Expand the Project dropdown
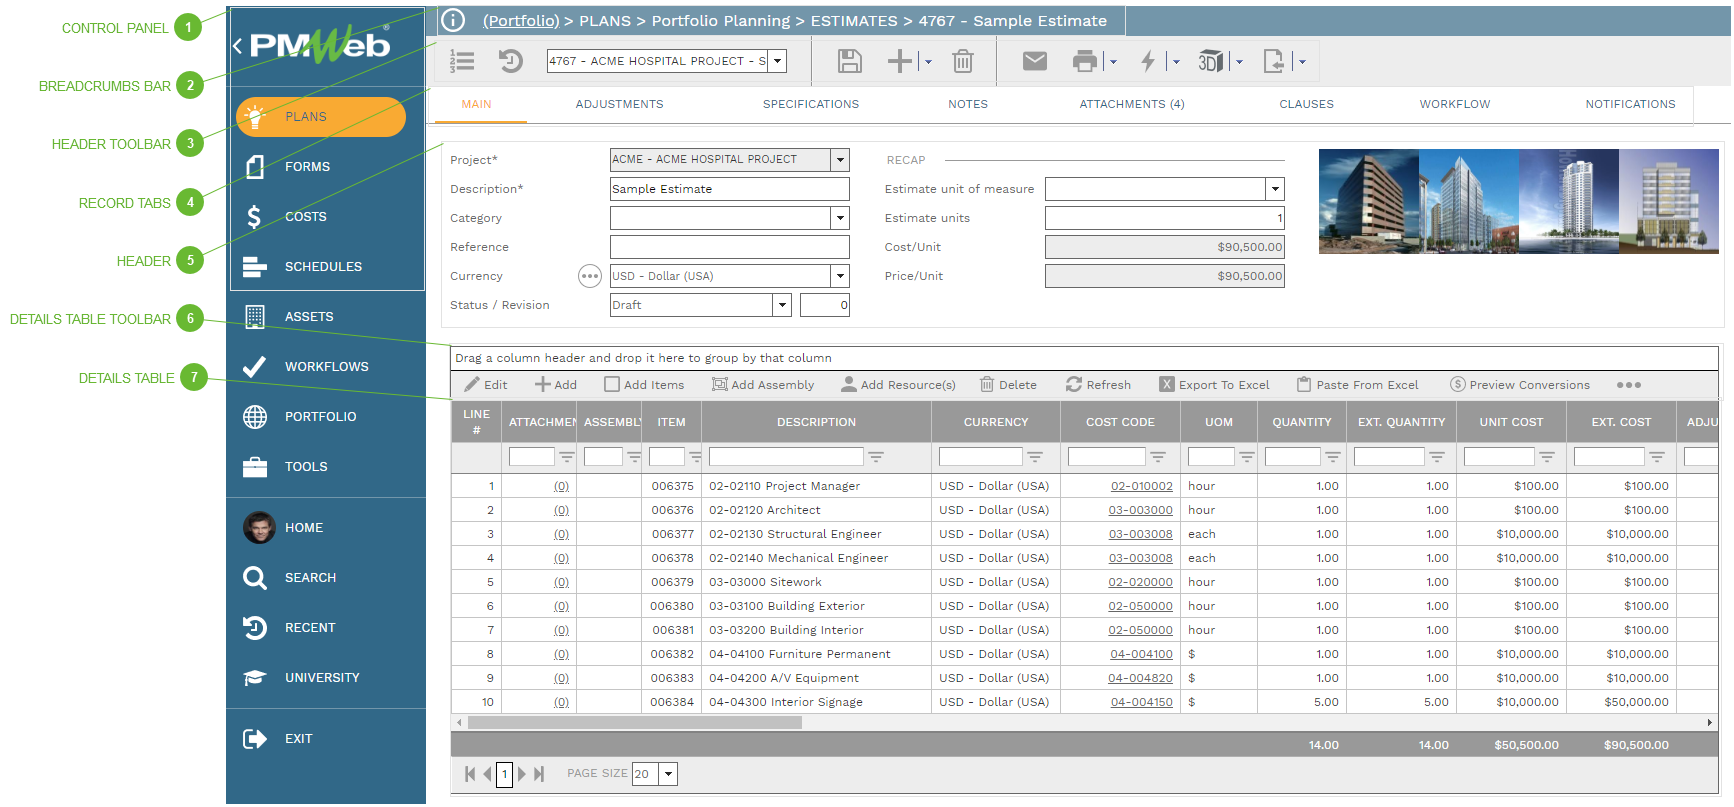Viewport: 1734px width, 807px height. [x=841, y=160]
